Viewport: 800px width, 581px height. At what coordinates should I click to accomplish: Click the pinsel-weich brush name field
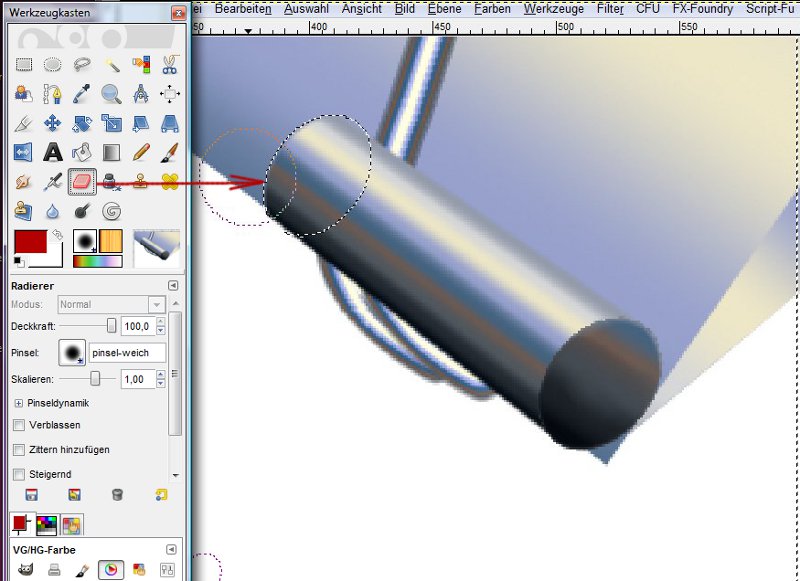click(126, 353)
